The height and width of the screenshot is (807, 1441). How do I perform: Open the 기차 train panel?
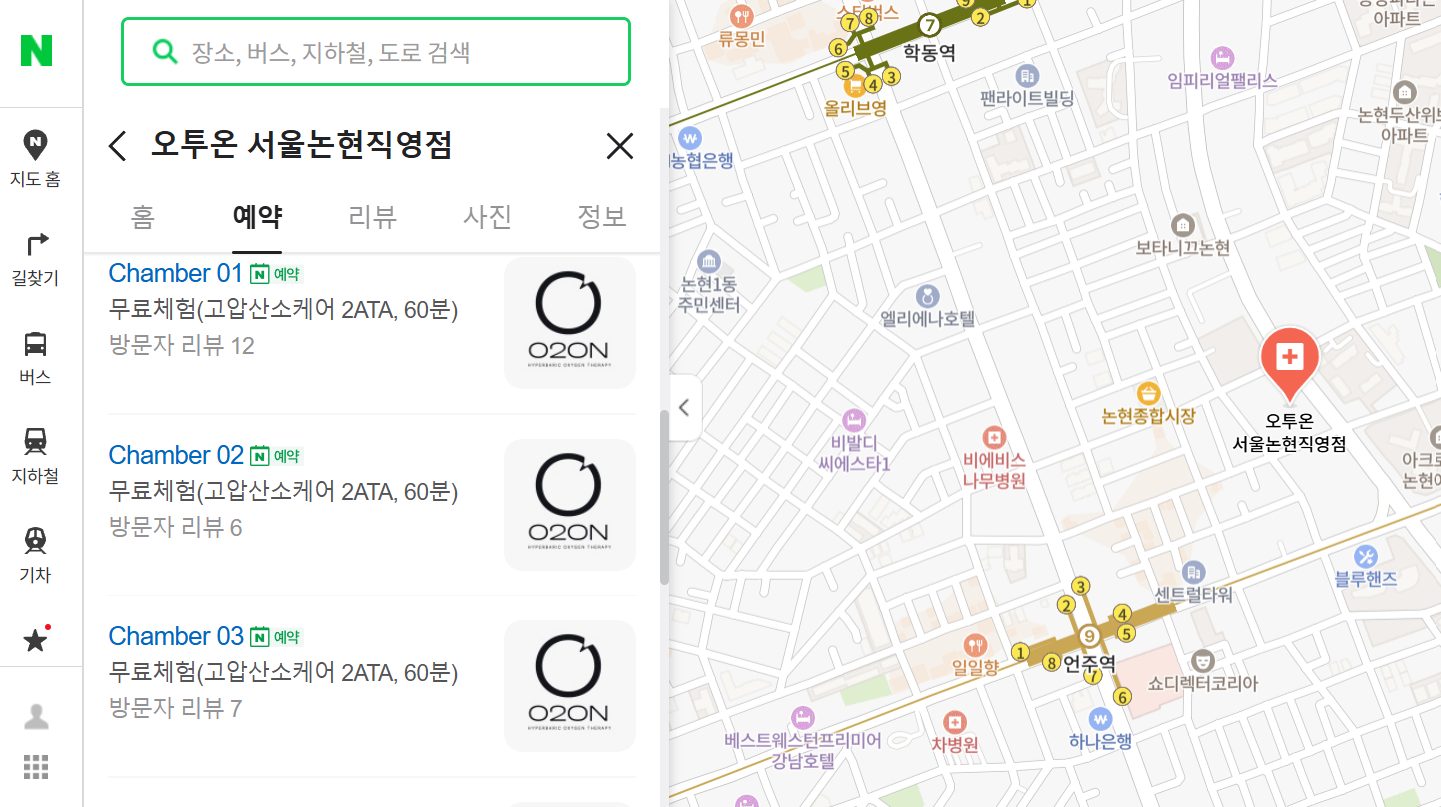pos(36,556)
